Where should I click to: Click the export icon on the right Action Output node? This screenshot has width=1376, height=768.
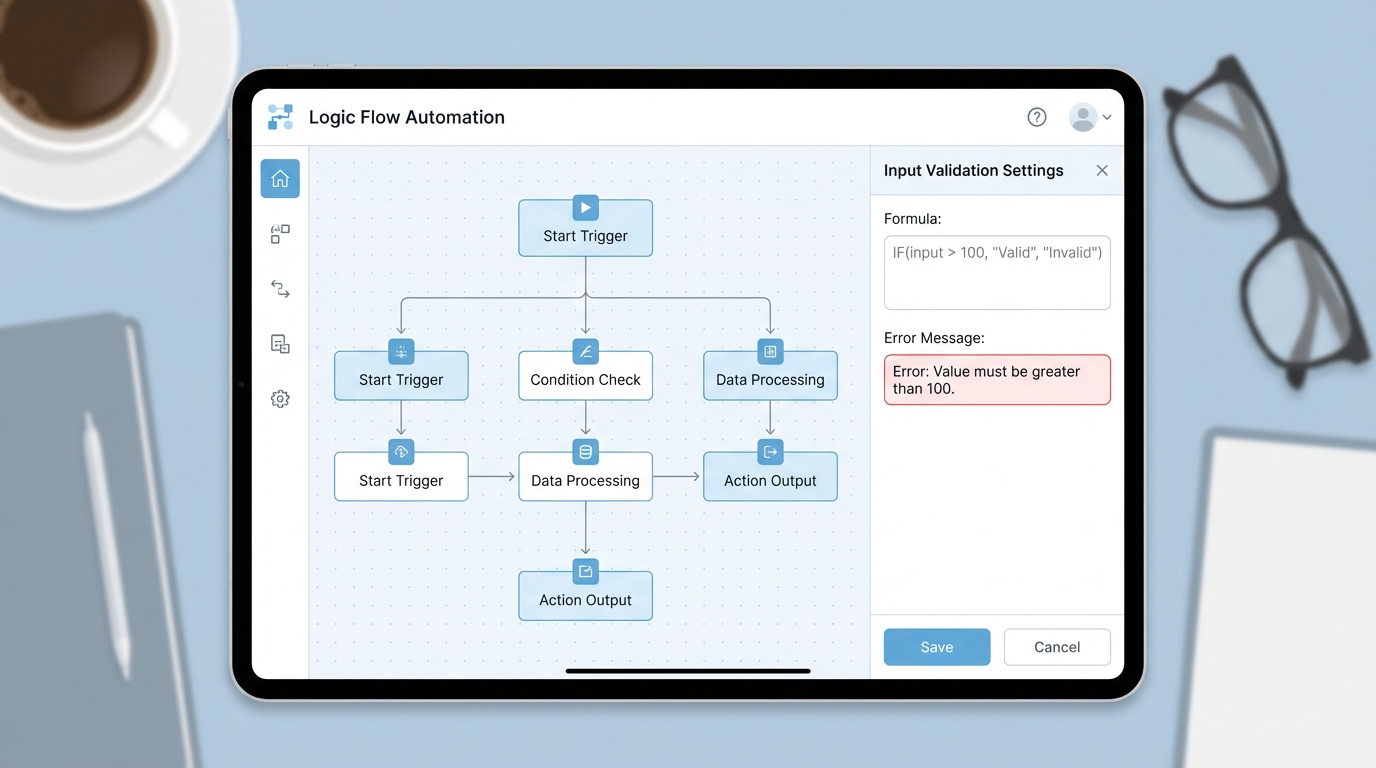770,452
